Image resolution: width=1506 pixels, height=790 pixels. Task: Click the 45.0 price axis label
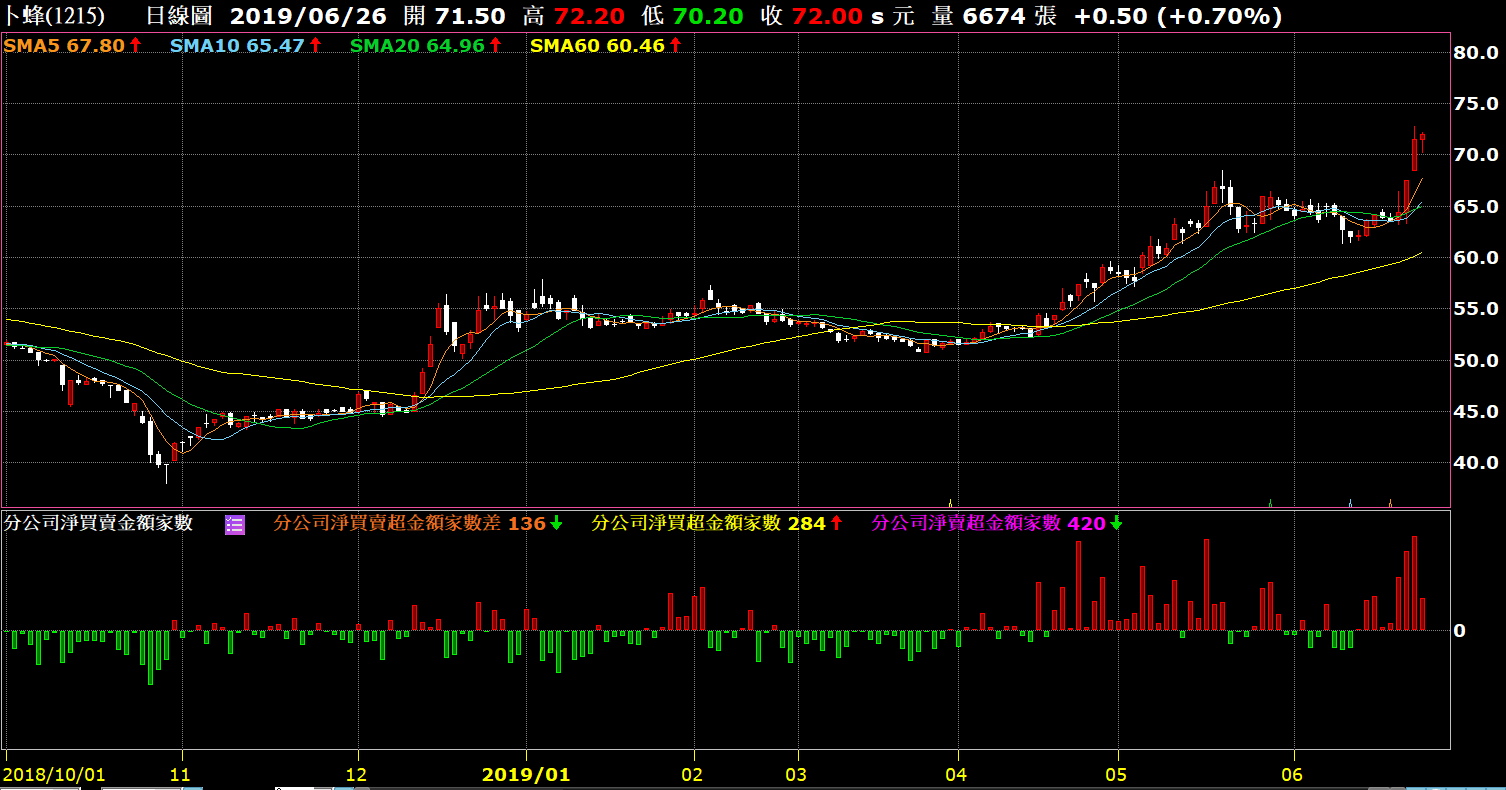(1476, 411)
